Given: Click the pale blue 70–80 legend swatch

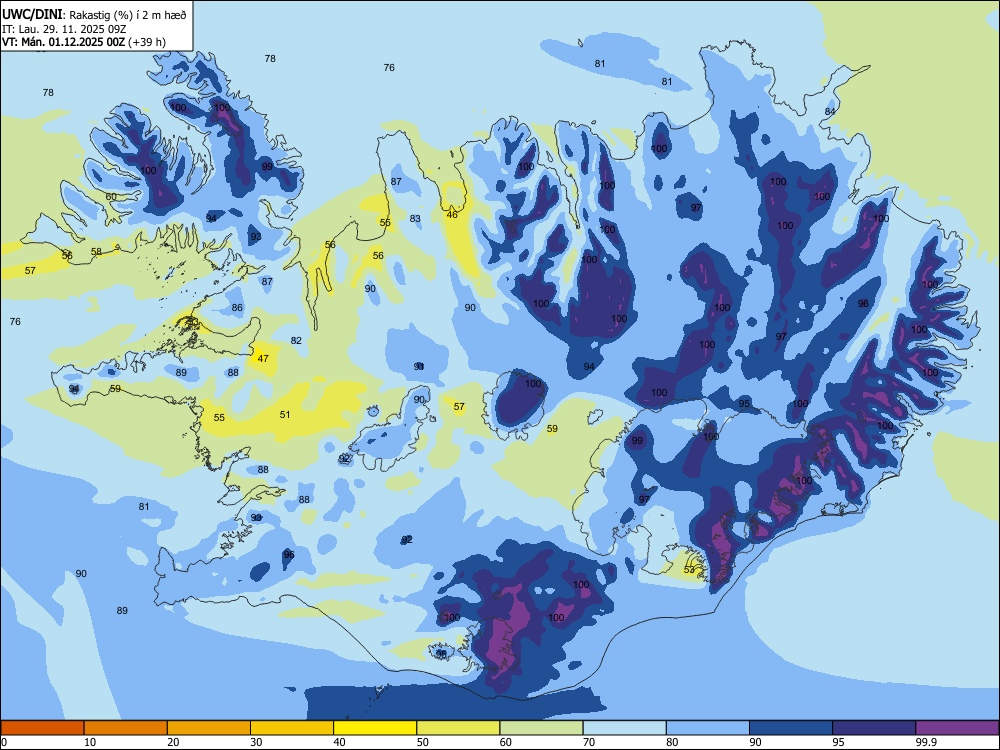Looking at the screenshot, I should click(x=624, y=728).
